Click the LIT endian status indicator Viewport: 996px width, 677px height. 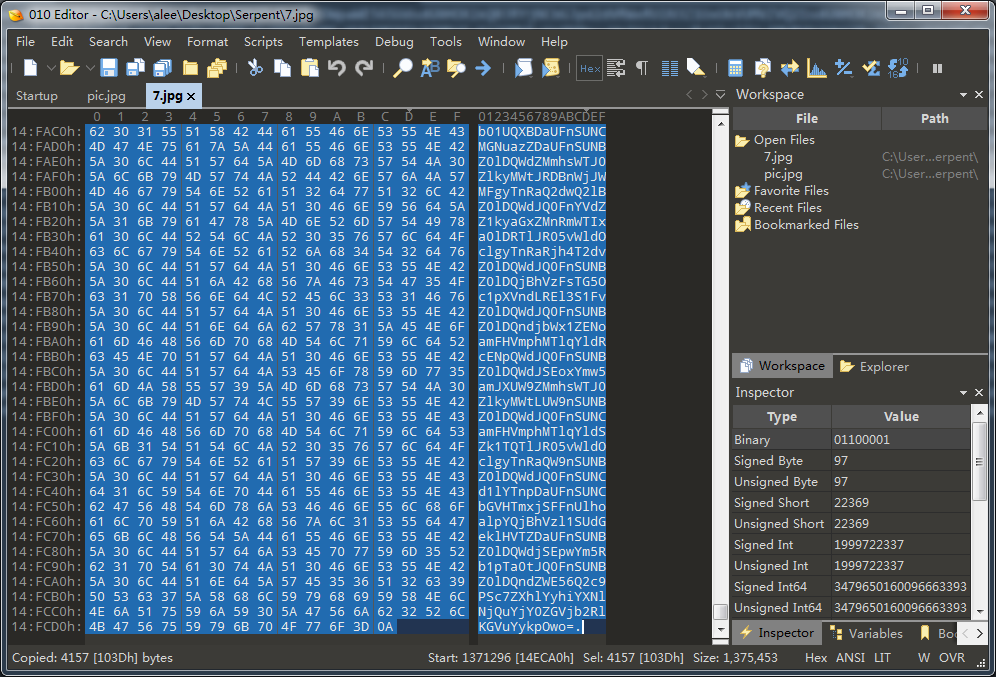point(882,658)
